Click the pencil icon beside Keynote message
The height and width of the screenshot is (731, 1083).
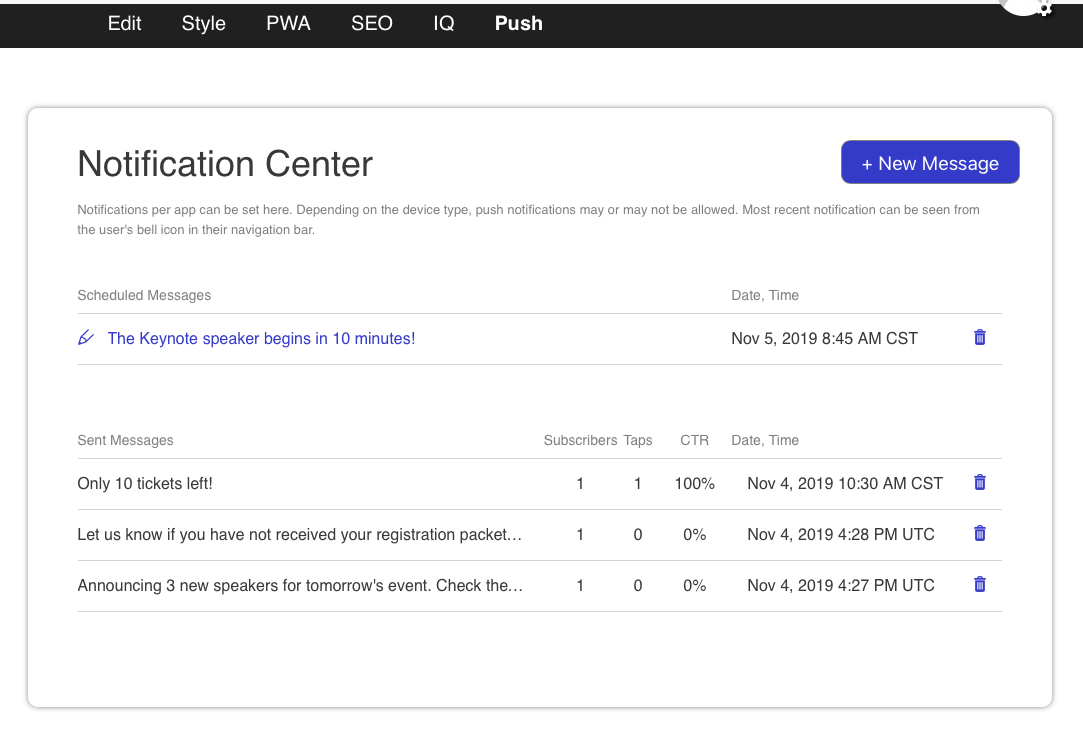(x=86, y=338)
